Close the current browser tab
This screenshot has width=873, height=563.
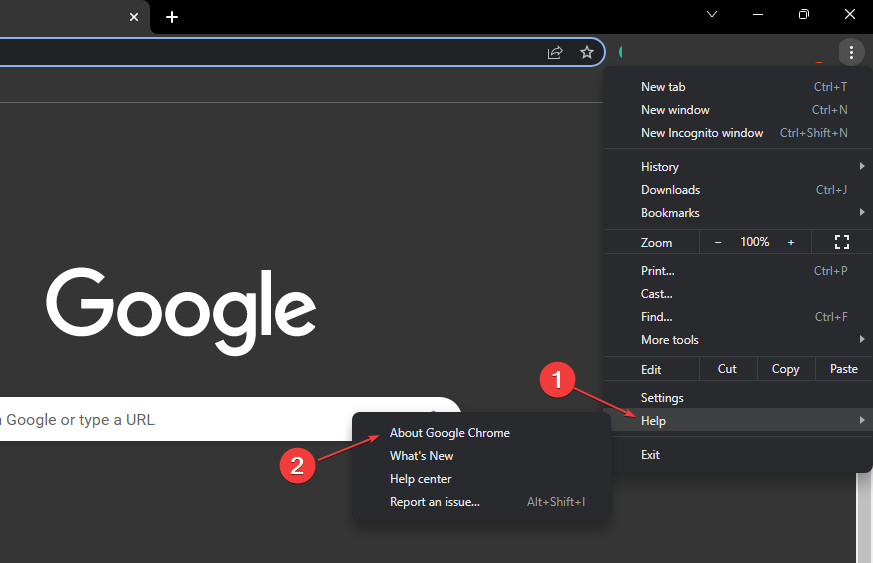tap(134, 17)
